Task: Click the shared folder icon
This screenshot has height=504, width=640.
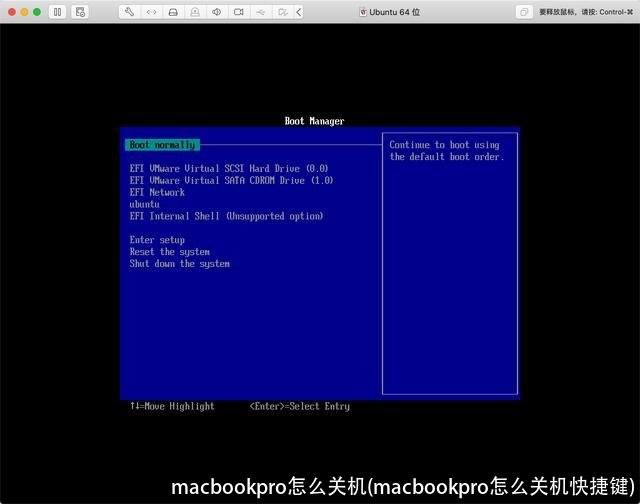Action: [x=282, y=12]
